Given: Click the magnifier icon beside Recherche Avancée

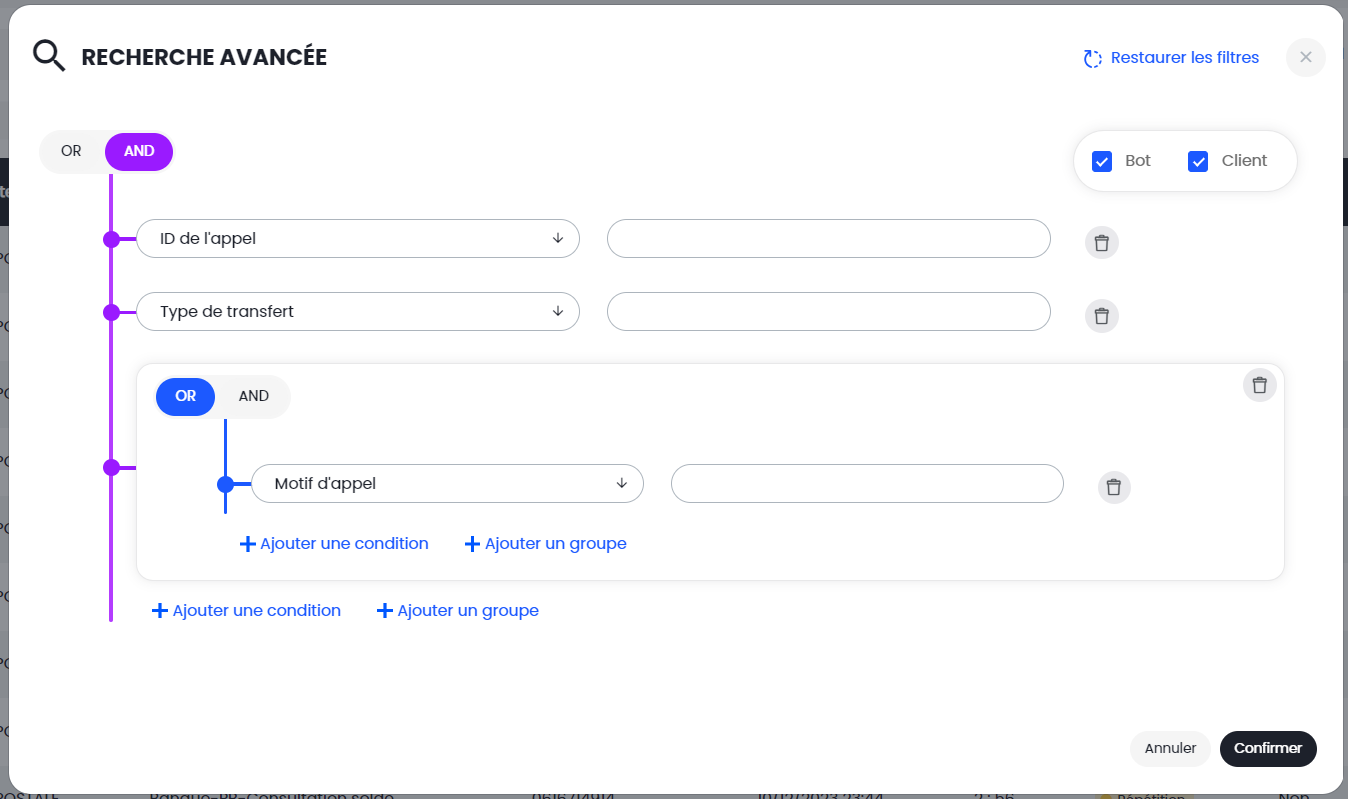Looking at the screenshot, I should (48, 56).
